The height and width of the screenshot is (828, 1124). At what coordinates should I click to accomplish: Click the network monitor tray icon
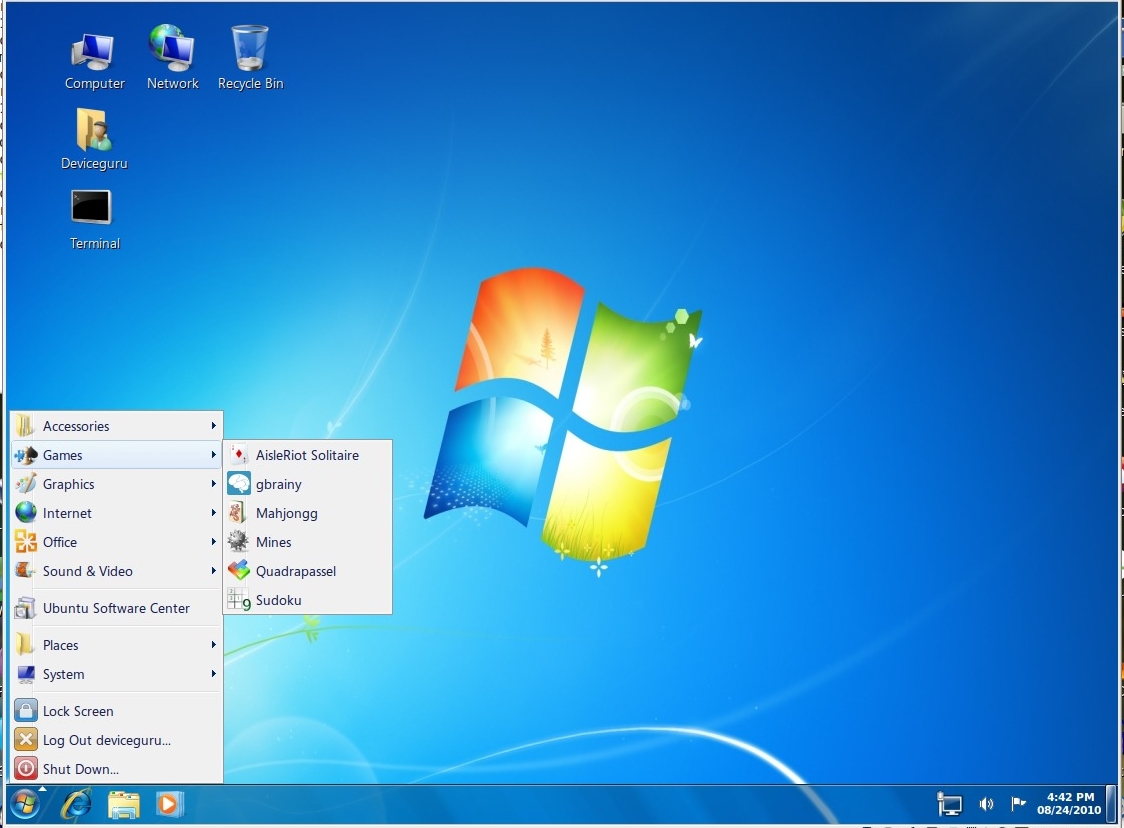click(949, 804)
